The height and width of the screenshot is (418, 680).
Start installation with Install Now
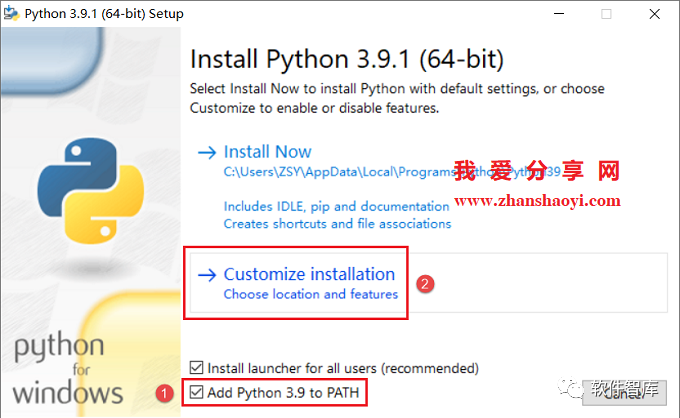coord(267,152)
